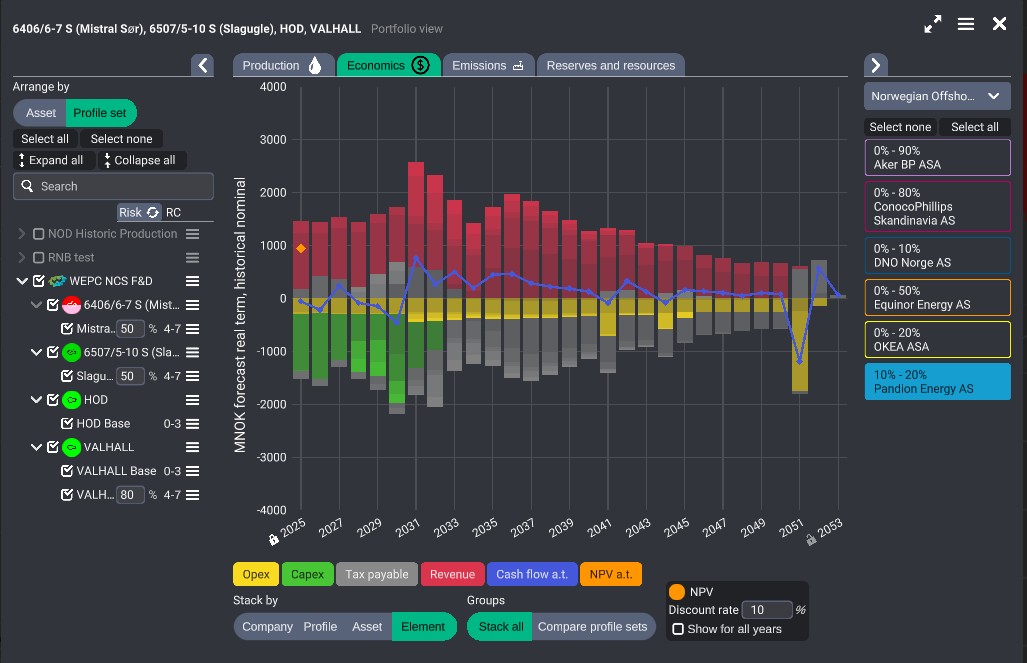Open hamburger menu for WEPC NCS F&D
The width and height of the screenshot is (1027, 663).
(192, 281)
